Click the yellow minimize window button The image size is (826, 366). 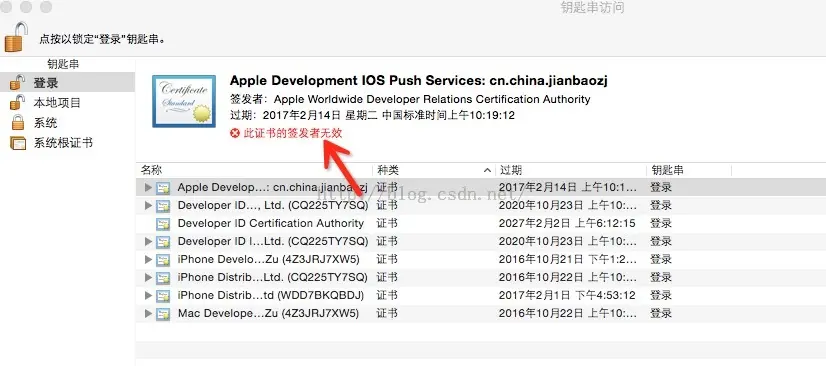[26, 7]
